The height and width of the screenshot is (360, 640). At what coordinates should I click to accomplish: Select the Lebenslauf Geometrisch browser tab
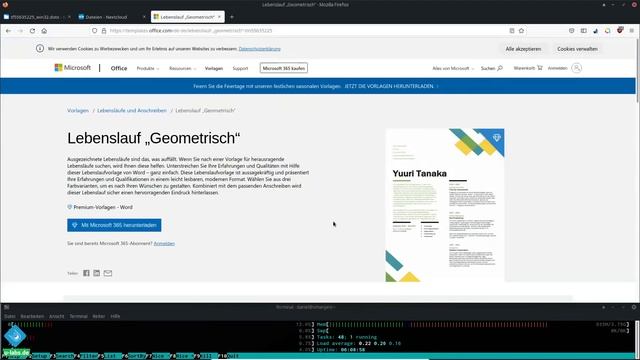click(x=187, y=17)
